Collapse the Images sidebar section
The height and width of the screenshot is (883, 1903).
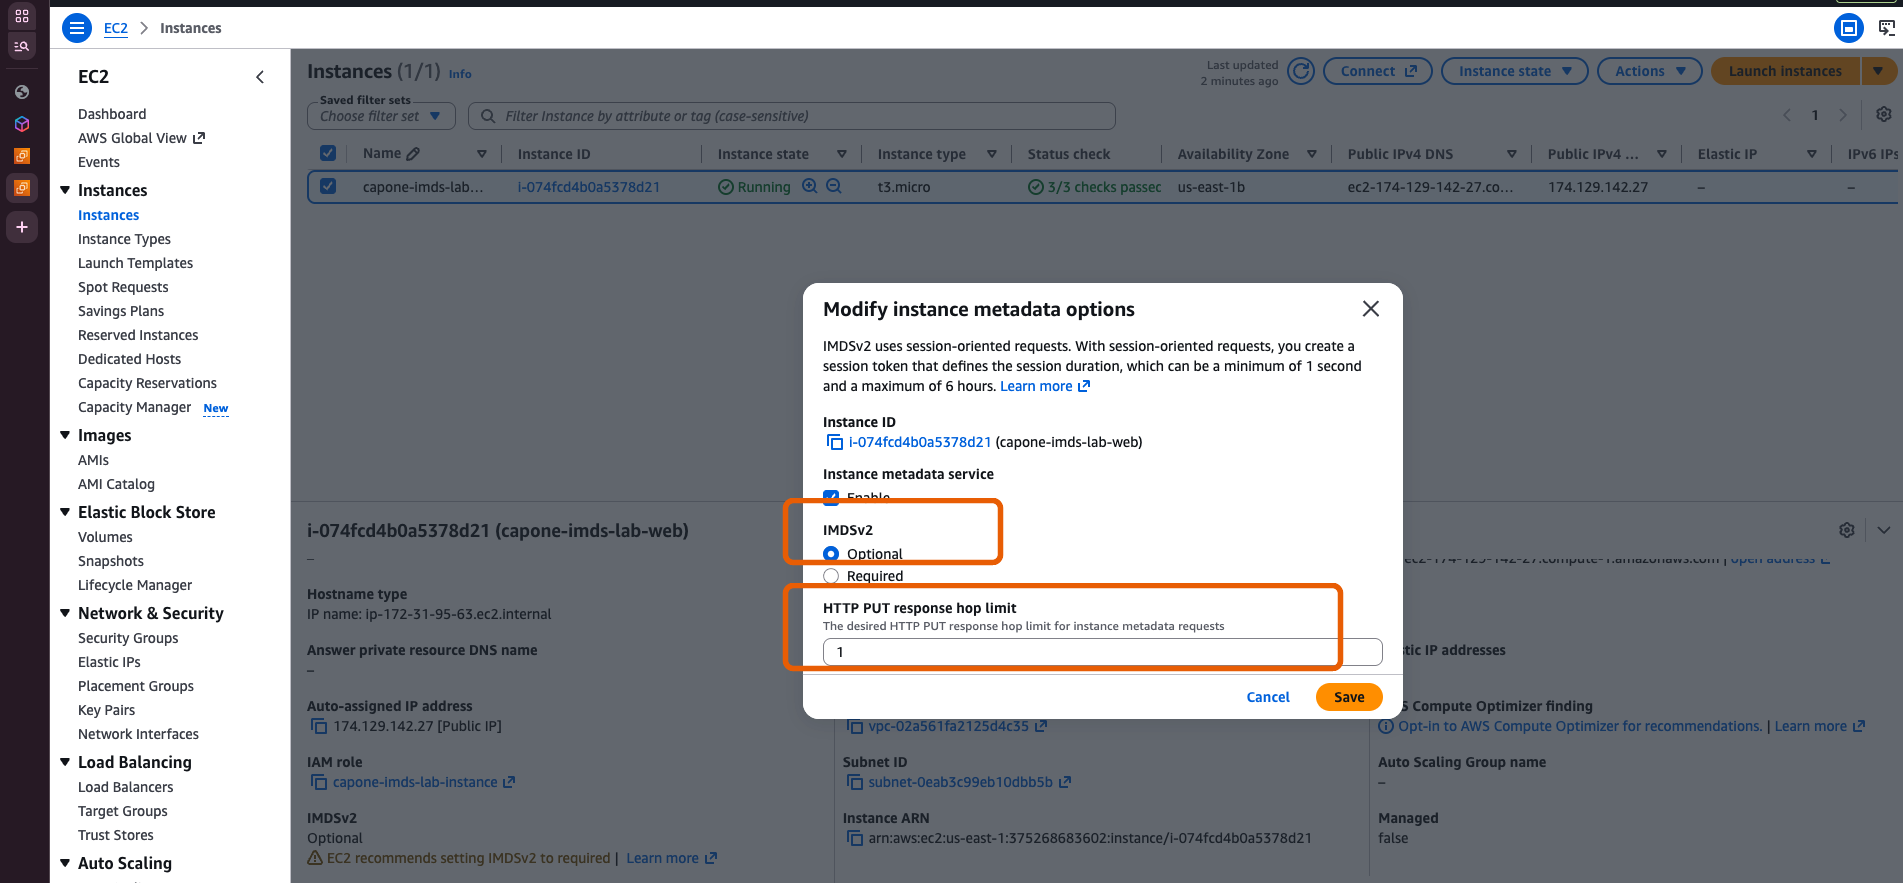click(x=65, y=435)
